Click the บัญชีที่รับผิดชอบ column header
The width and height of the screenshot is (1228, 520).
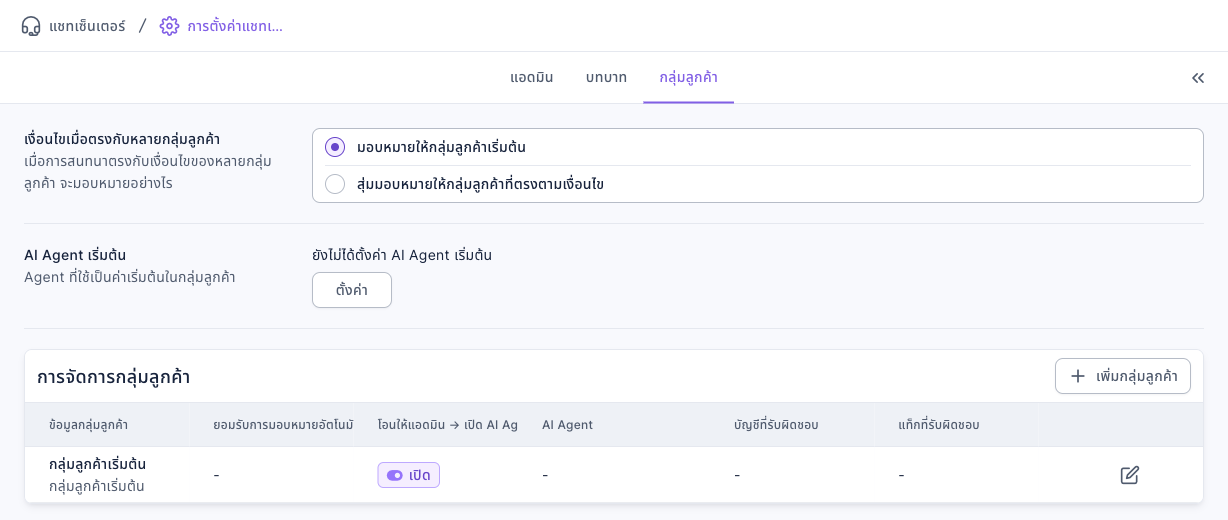[x=776, y=425]
